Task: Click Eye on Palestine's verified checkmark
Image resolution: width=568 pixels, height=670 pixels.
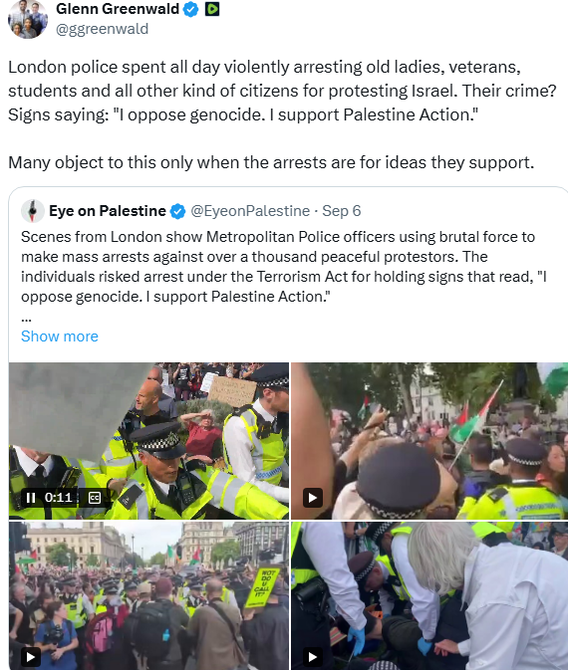Action: pyautogui.click(x=178, y=211)
